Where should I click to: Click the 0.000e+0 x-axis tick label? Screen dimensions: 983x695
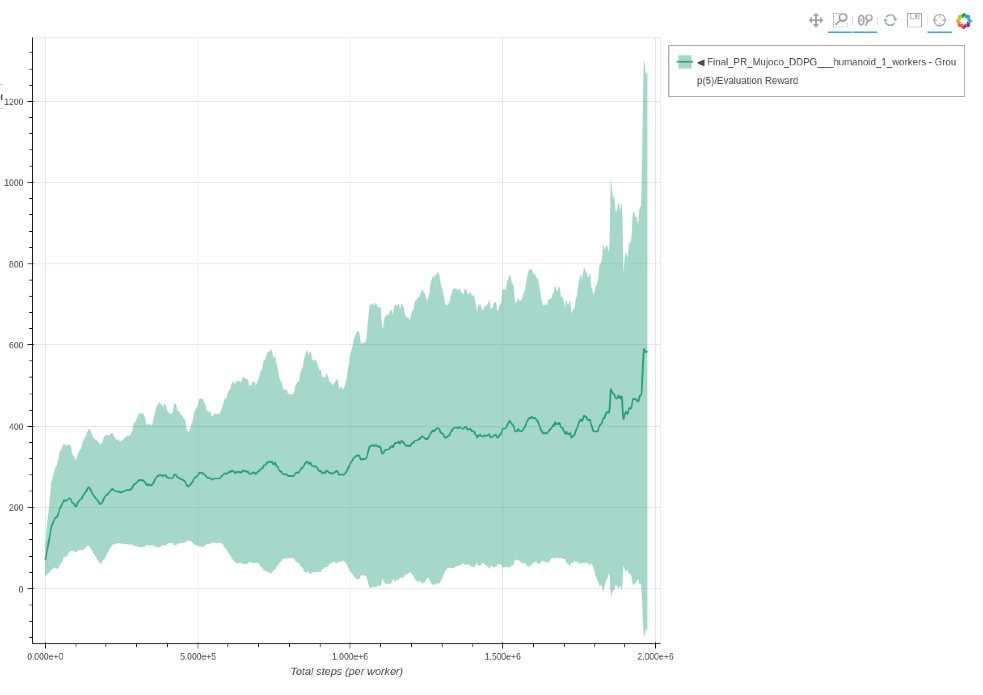[x=45, y=656]
